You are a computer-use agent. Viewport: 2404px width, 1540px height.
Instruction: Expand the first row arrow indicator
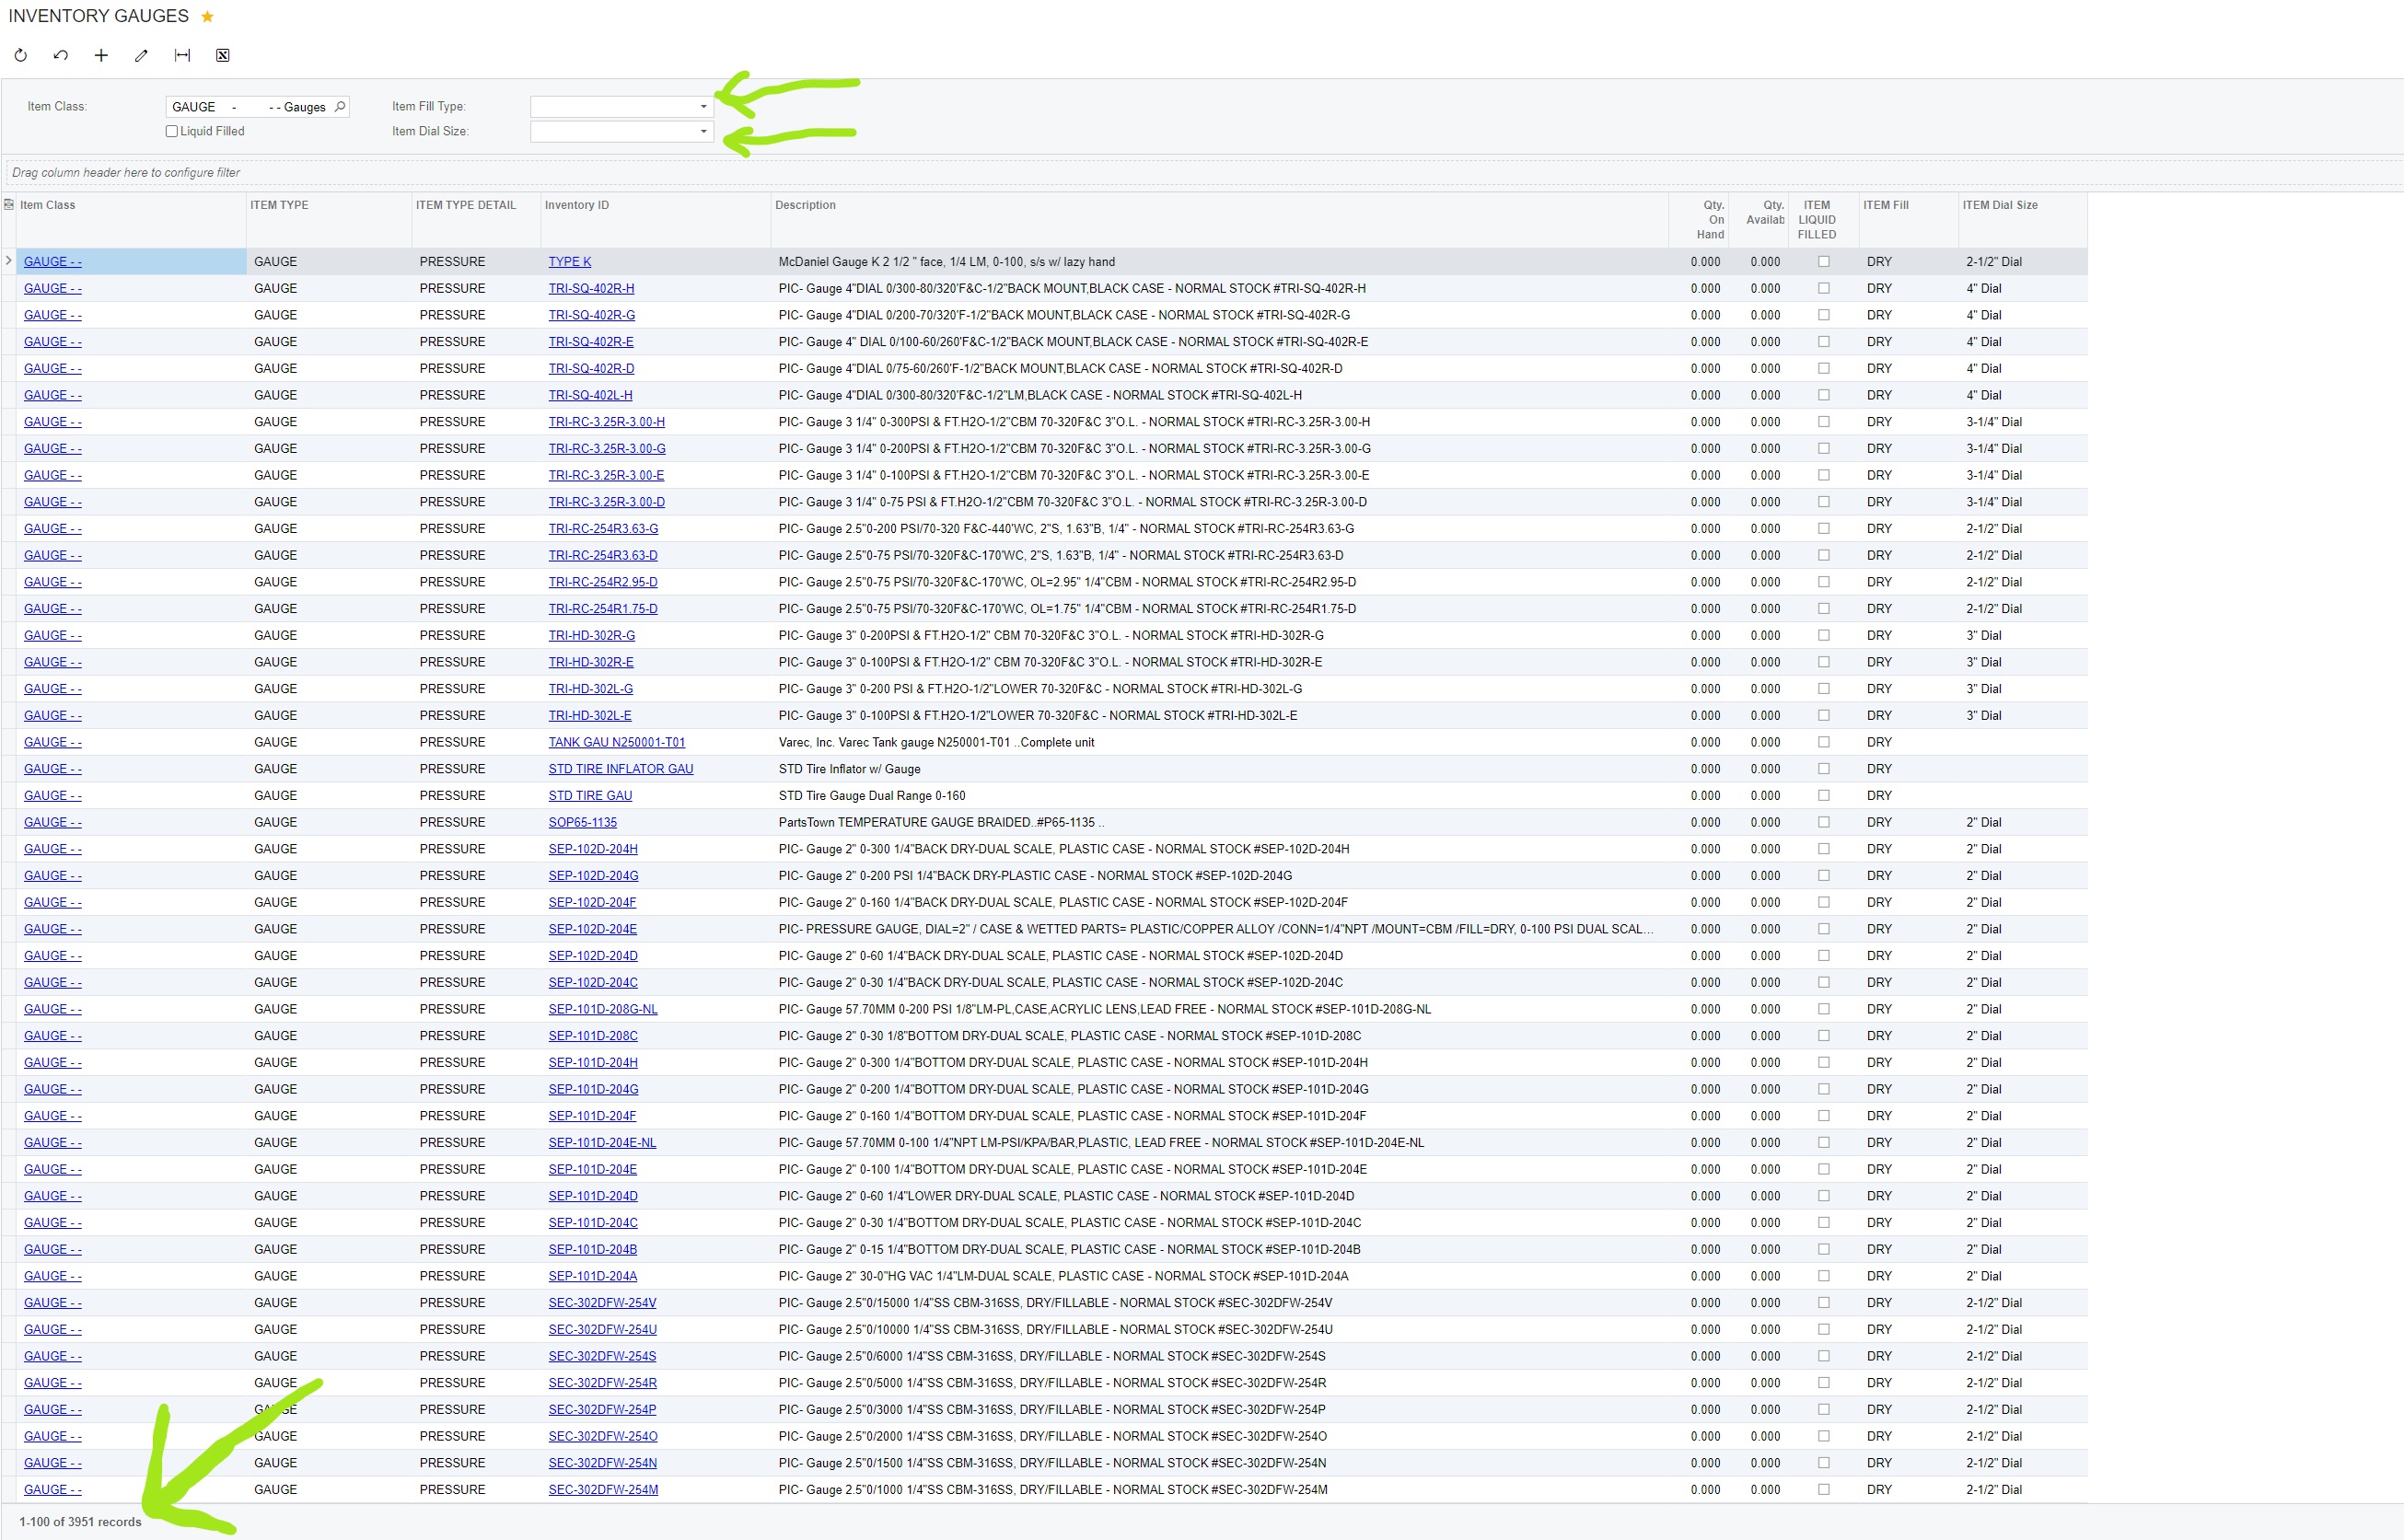tap(9, 261)
